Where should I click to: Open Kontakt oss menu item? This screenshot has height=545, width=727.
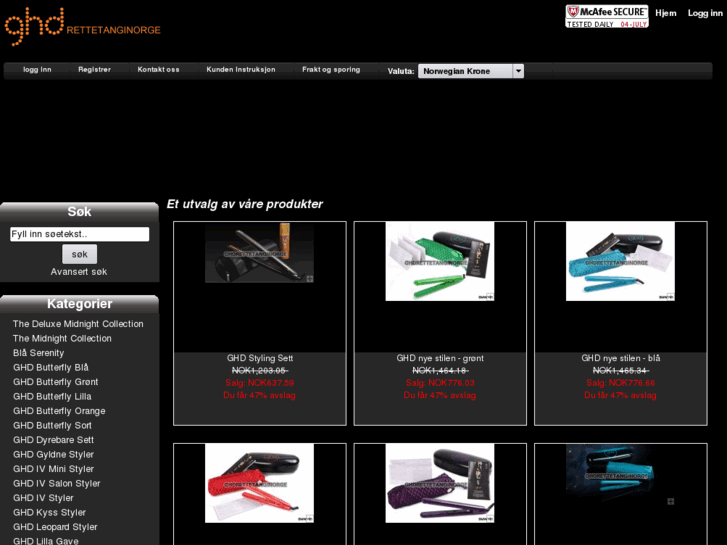click(158, 70)
